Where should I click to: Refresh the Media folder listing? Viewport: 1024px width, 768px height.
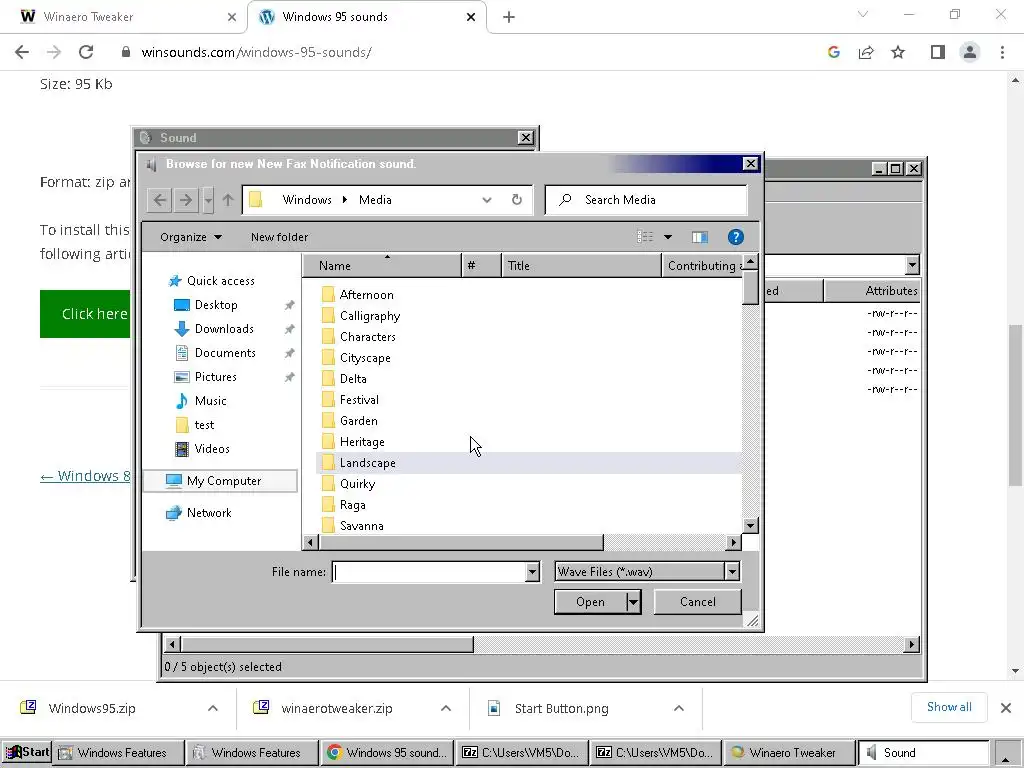pos(517,200)
